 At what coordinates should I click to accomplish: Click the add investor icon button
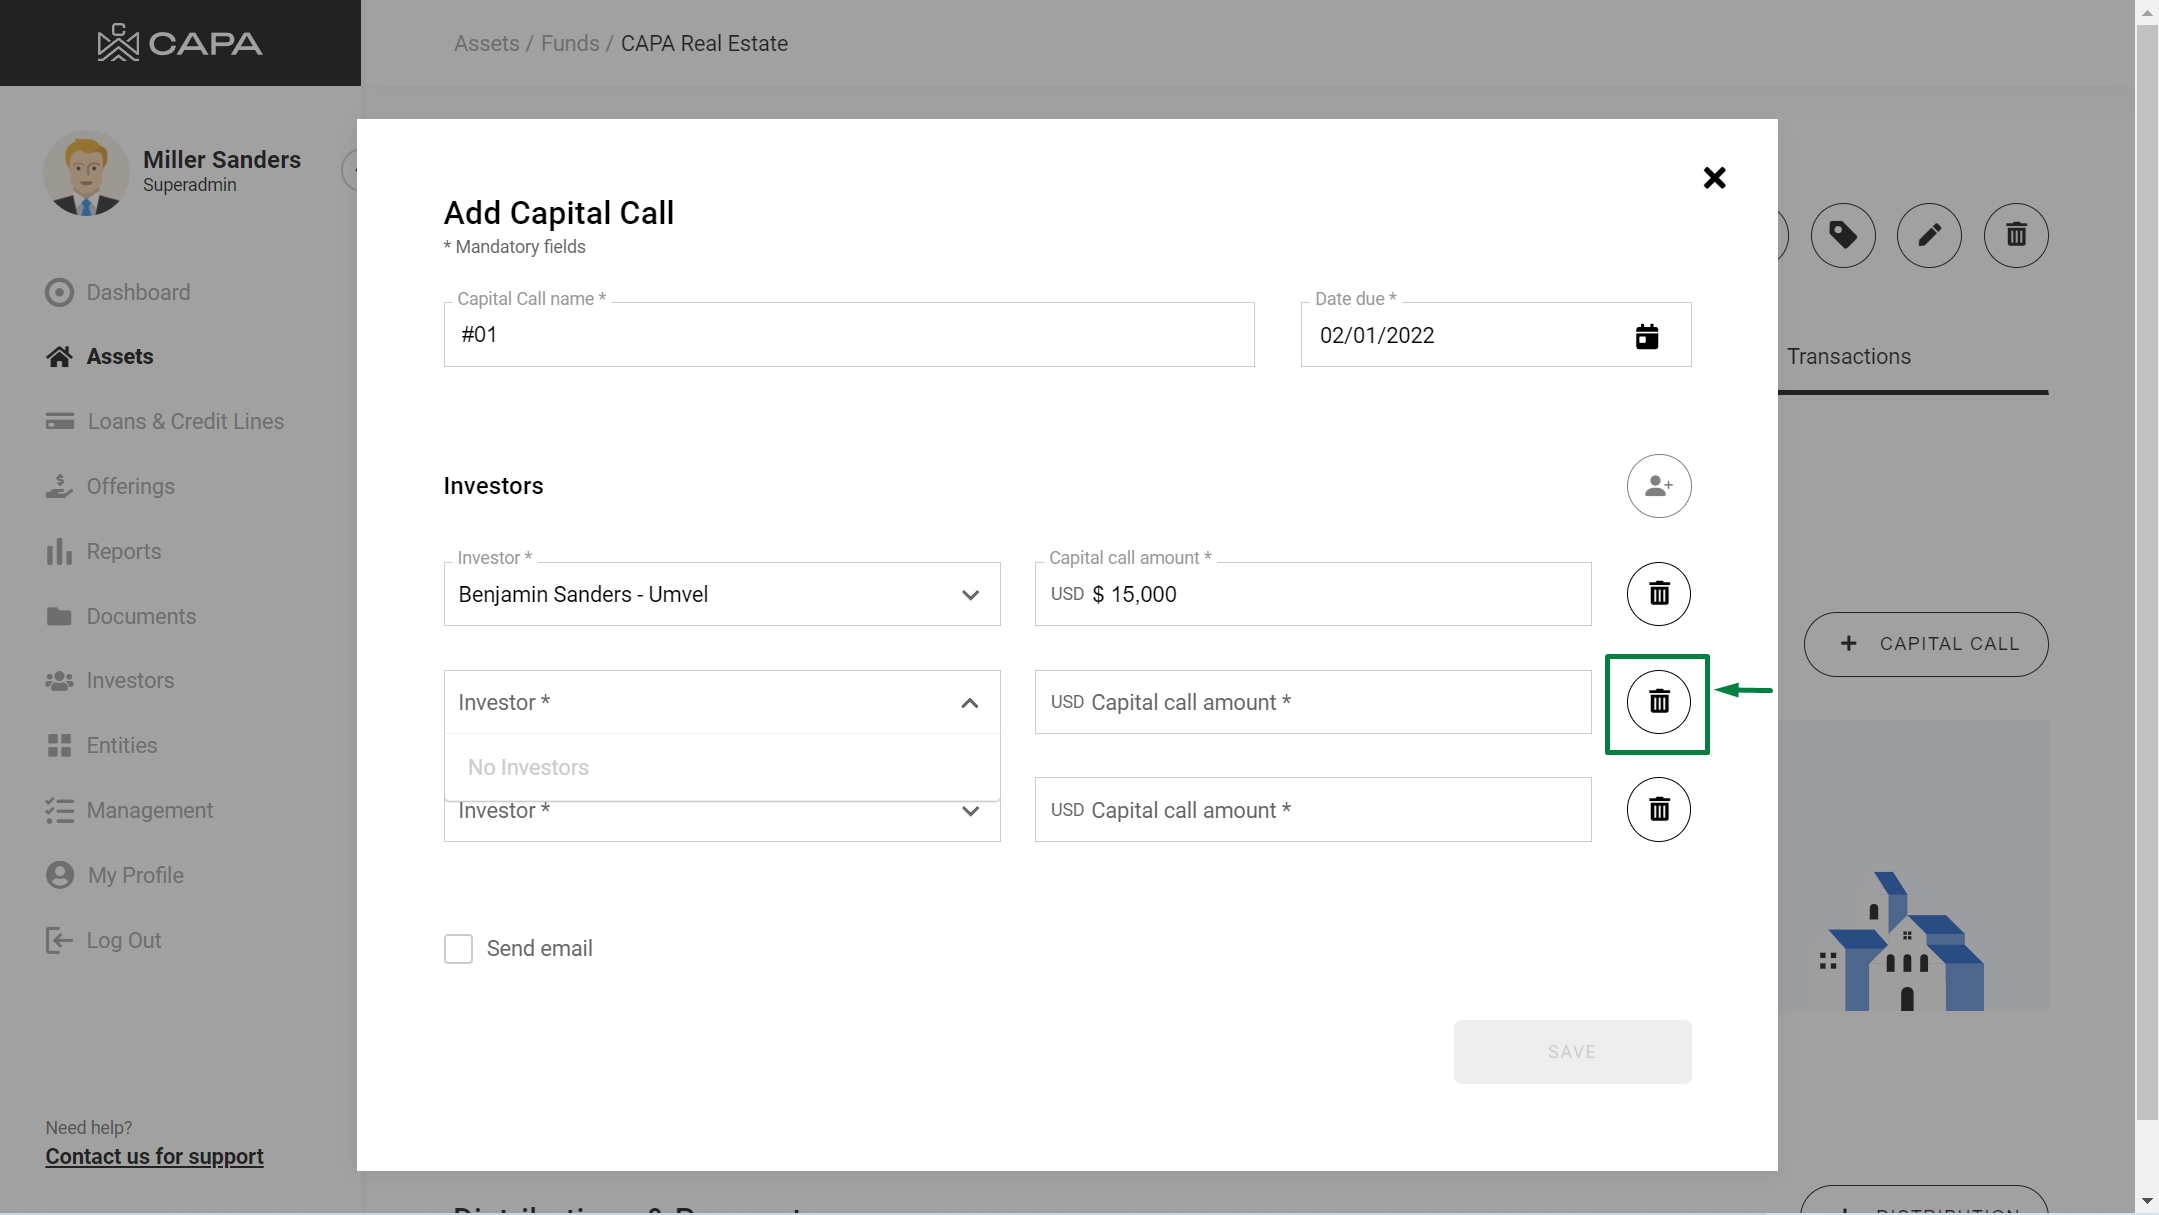tap(1658, 486)
